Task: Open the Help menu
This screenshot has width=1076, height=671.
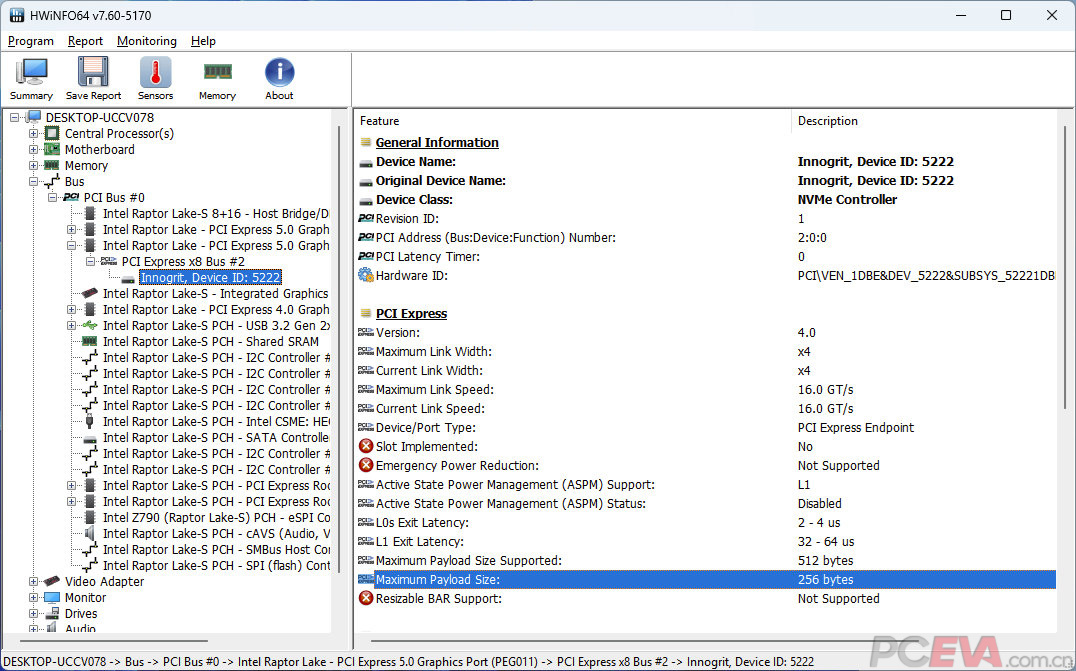Action: (x=203, y=41)
